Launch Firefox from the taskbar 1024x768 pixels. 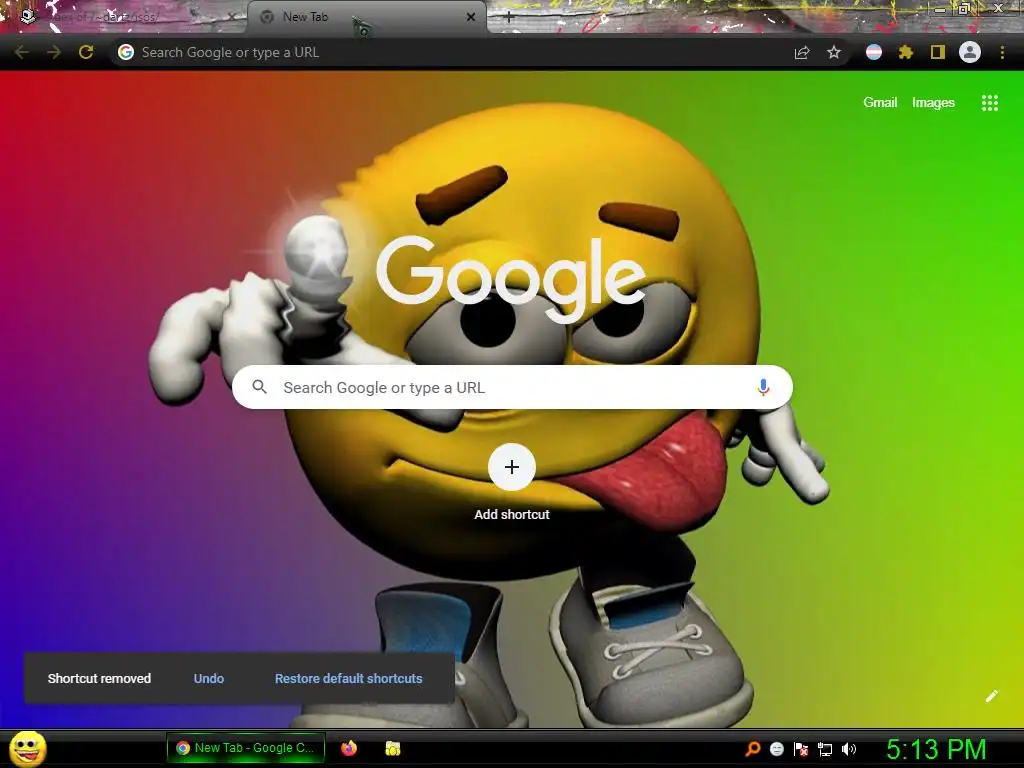pos(349,748)
